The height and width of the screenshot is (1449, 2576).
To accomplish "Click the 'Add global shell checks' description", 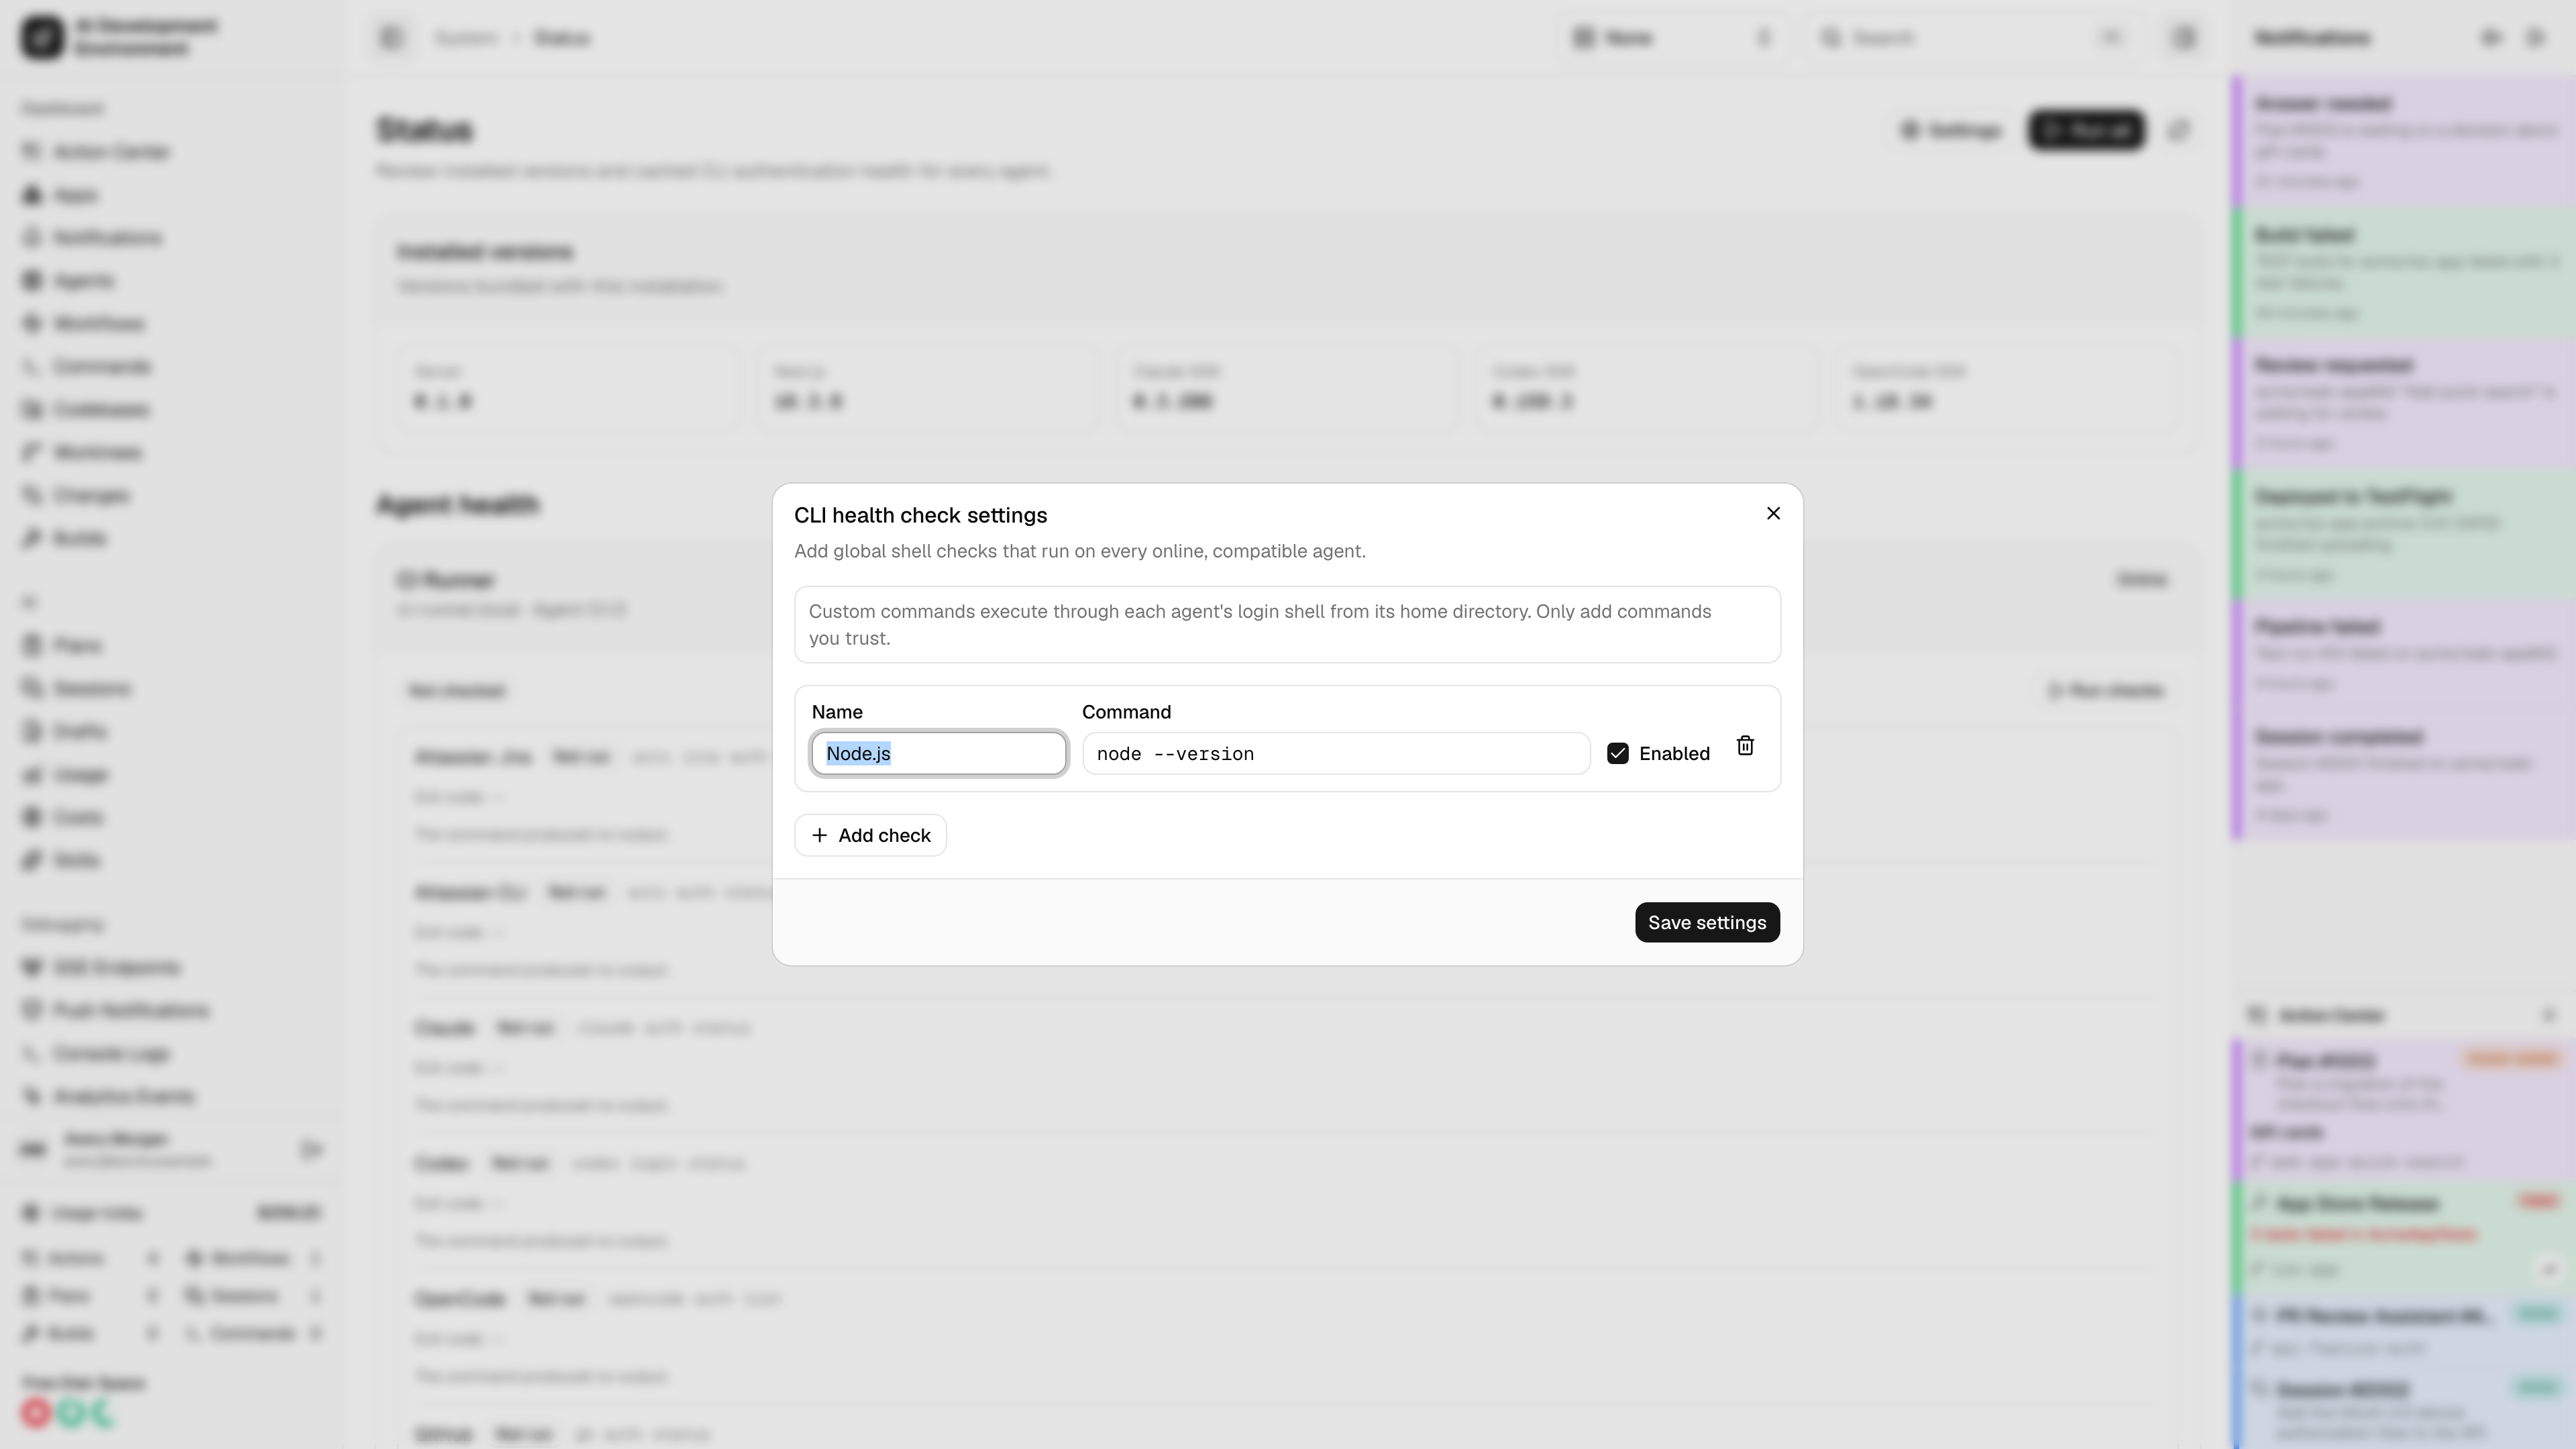I will [x=1079, y=551].
